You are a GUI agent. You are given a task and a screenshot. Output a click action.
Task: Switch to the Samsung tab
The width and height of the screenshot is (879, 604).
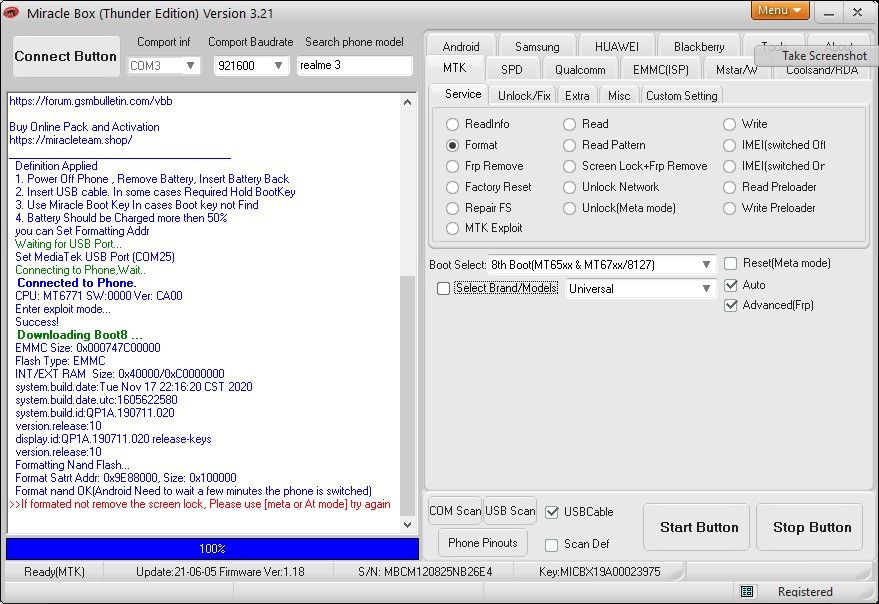tap(537, 46)
